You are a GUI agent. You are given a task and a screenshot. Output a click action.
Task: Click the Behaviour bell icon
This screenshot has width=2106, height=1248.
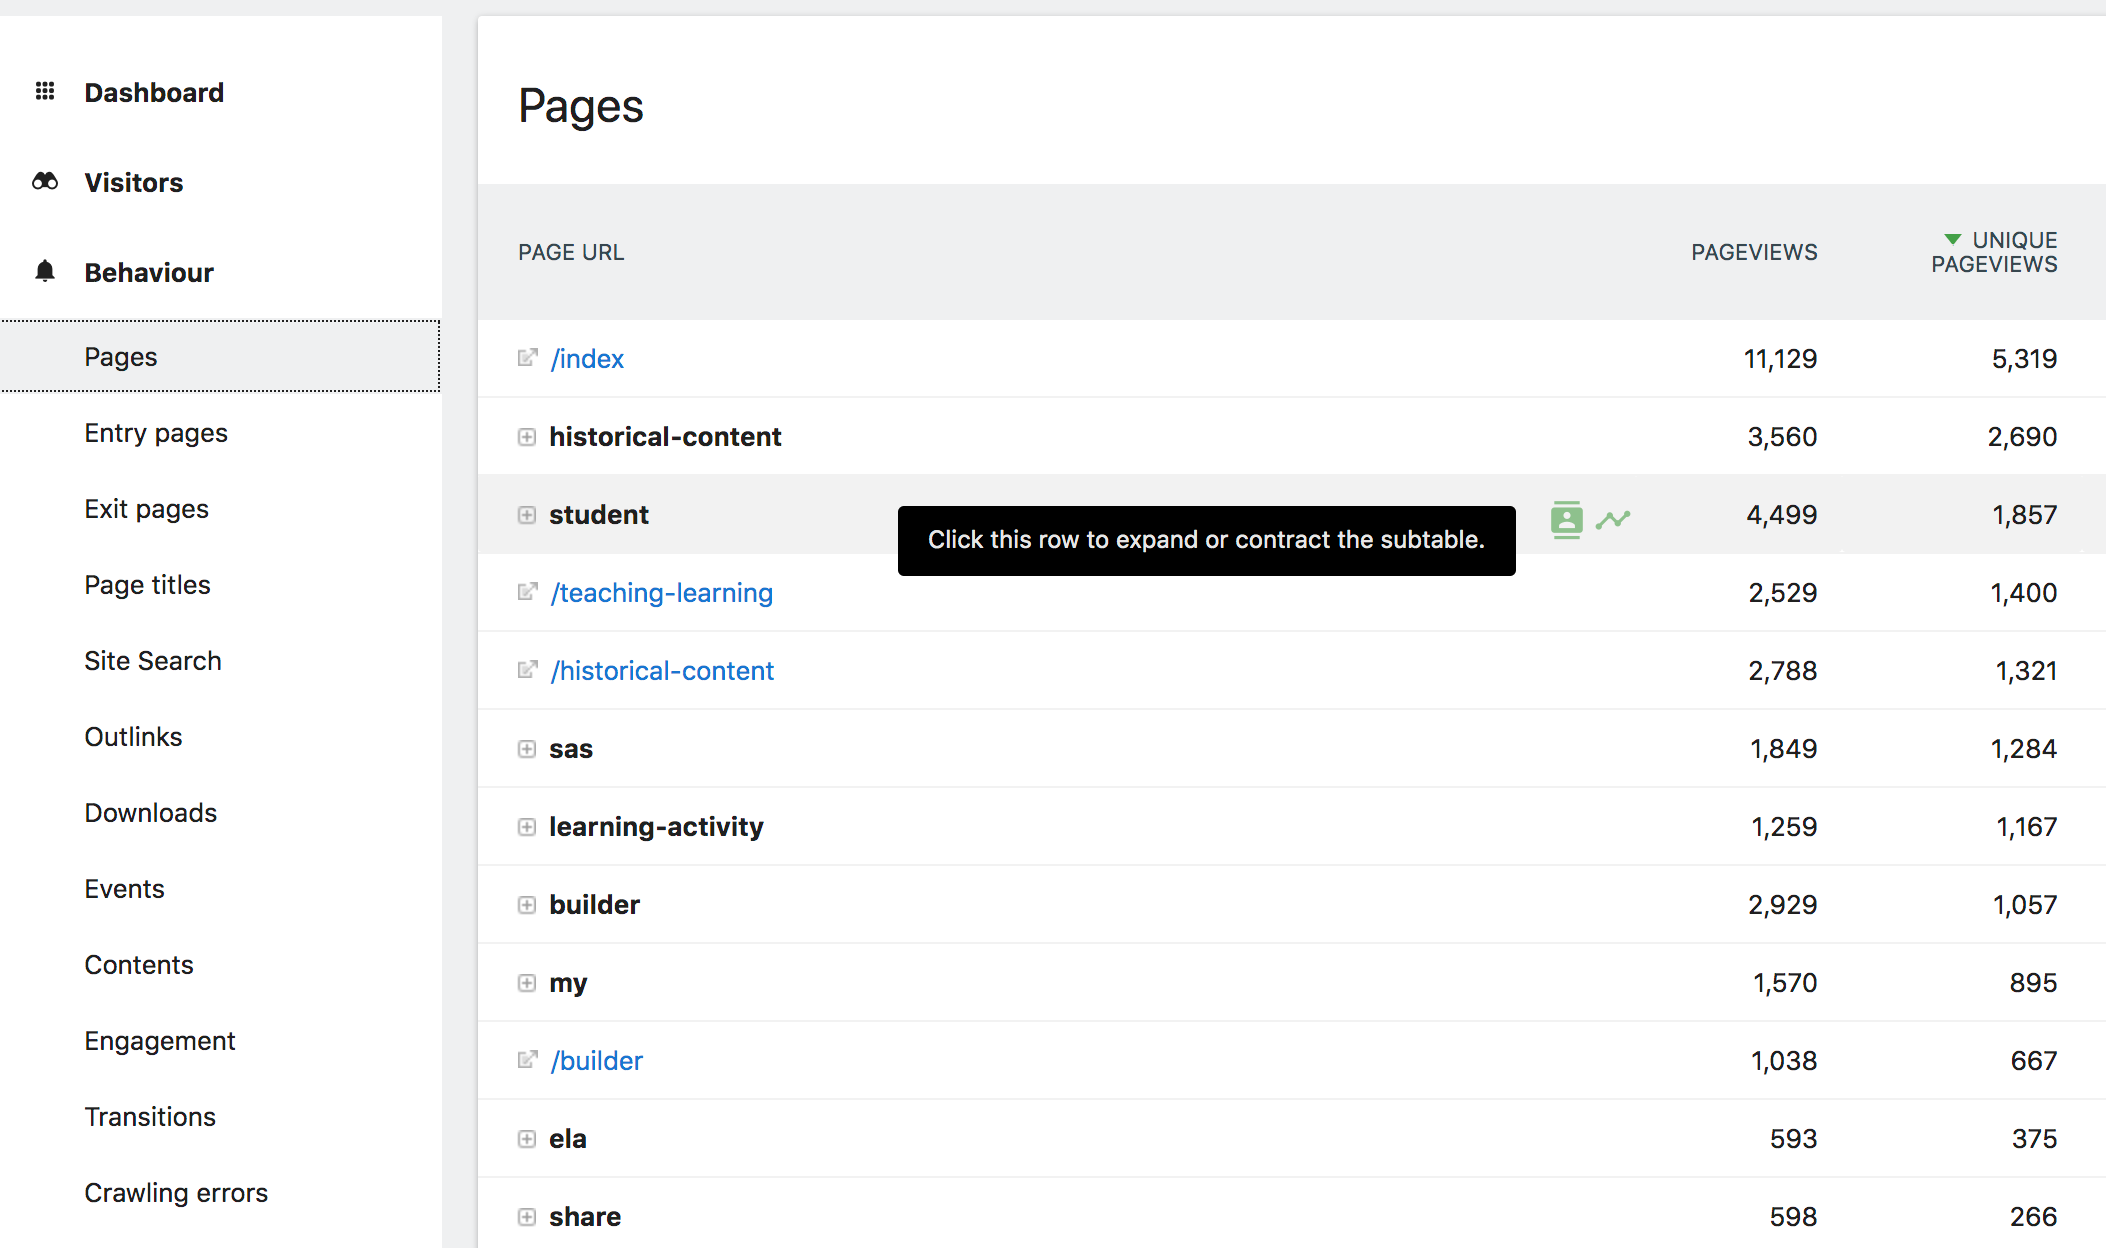click(44, 271)
